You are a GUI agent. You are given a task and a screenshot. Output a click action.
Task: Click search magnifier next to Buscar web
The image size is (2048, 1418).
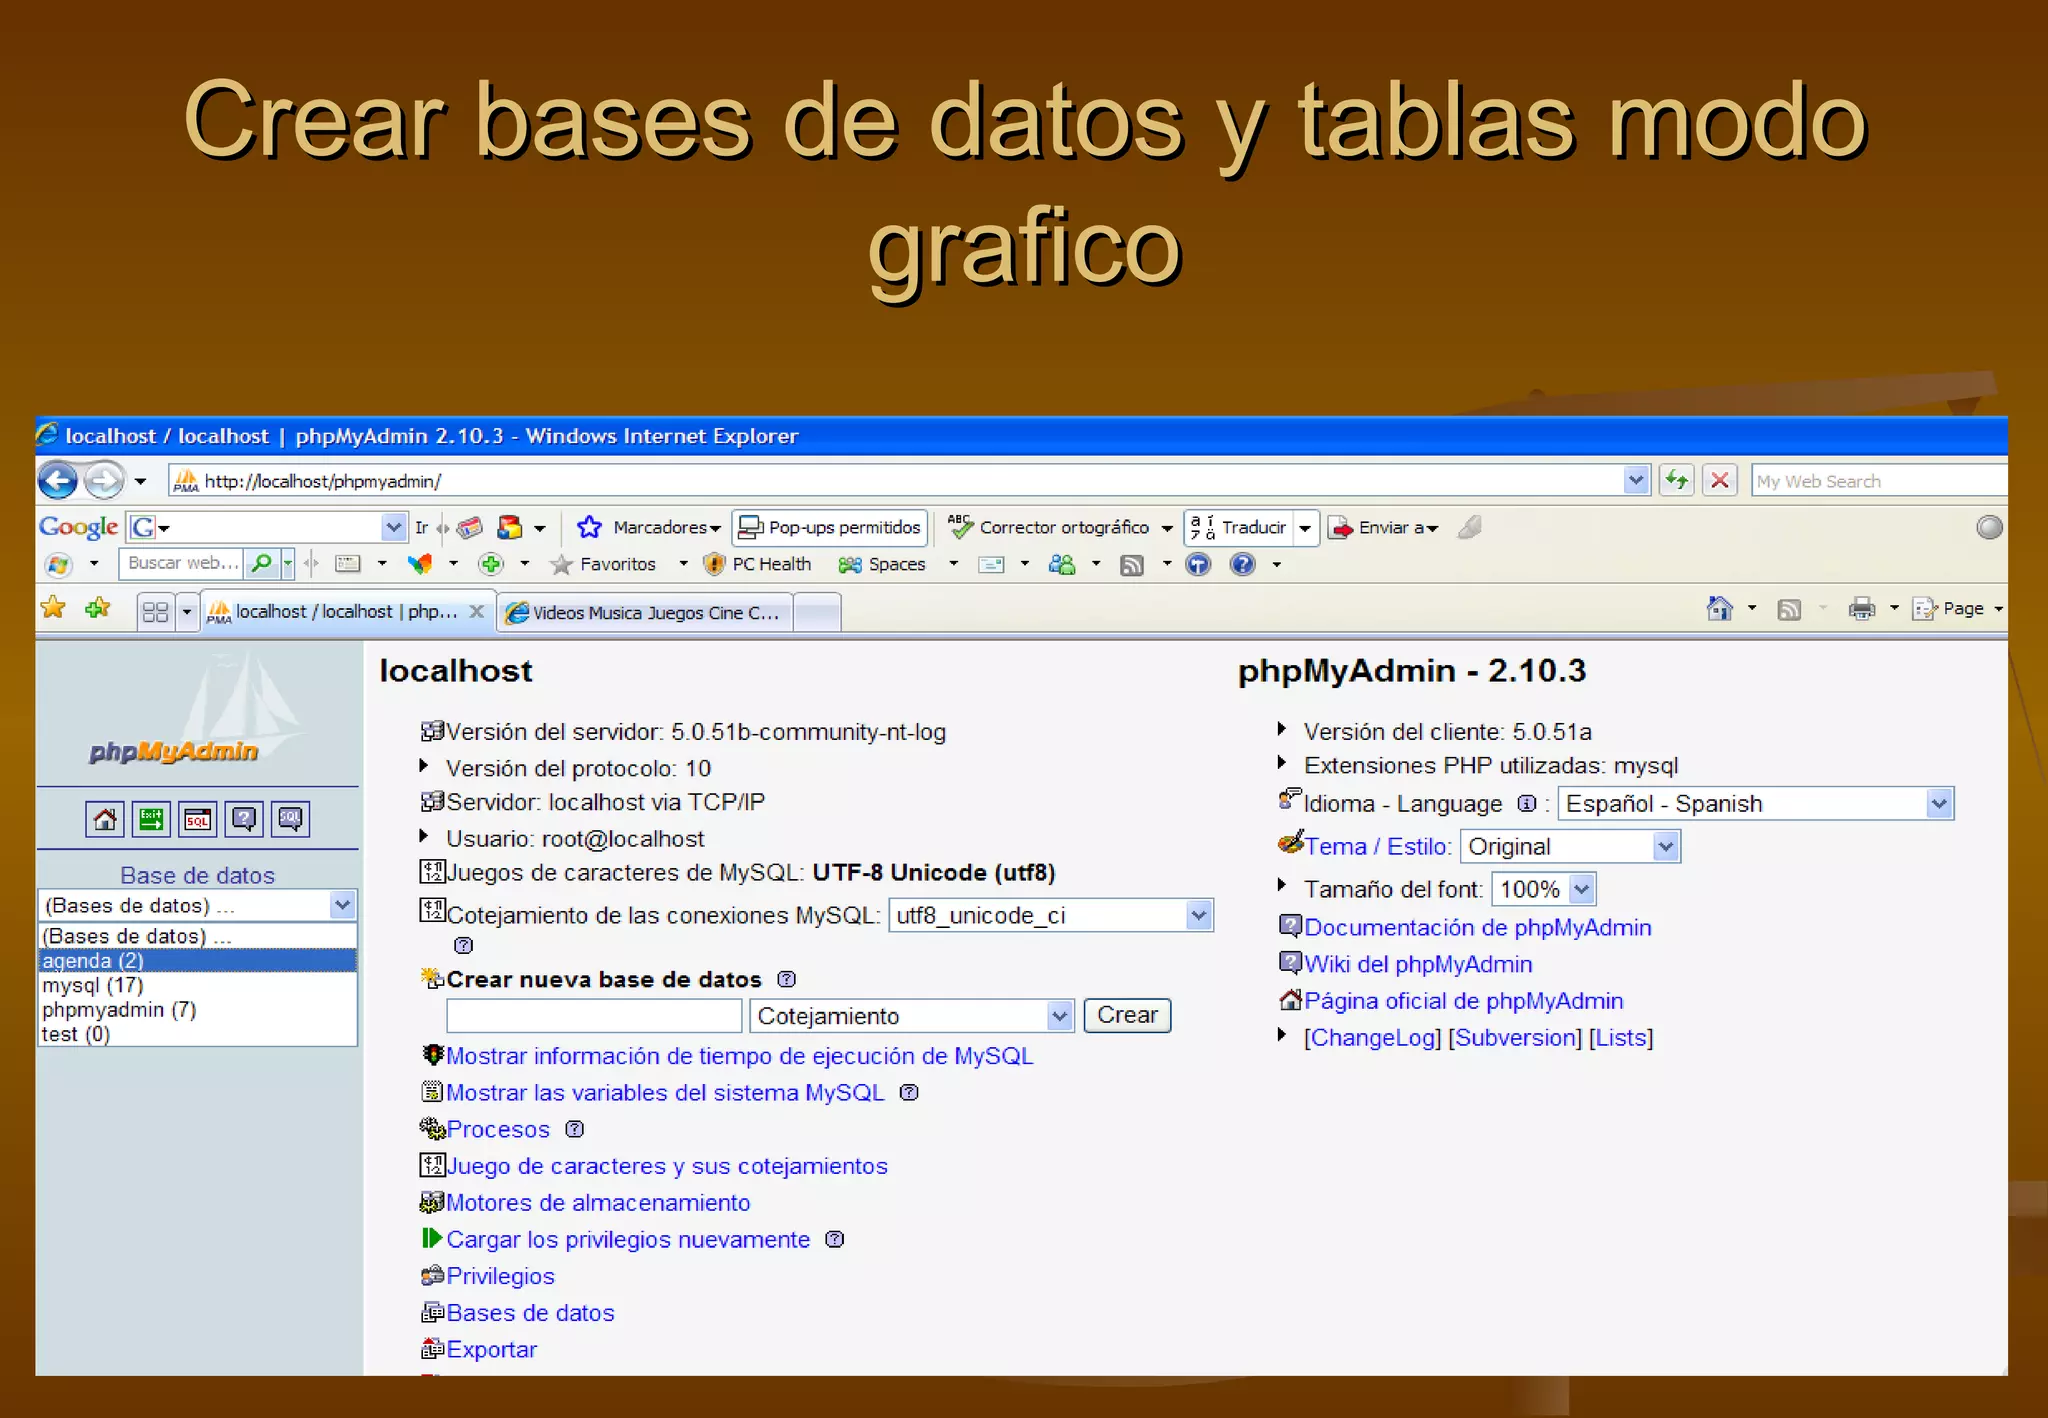point(262,564)
